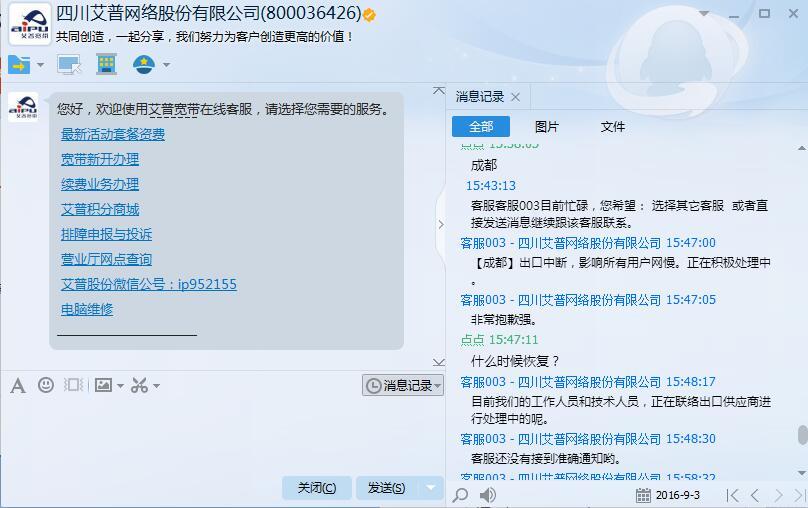Open the 艾普积分商城 link
The height and width of the screenshot is (508, 808).
coord(100,209)
